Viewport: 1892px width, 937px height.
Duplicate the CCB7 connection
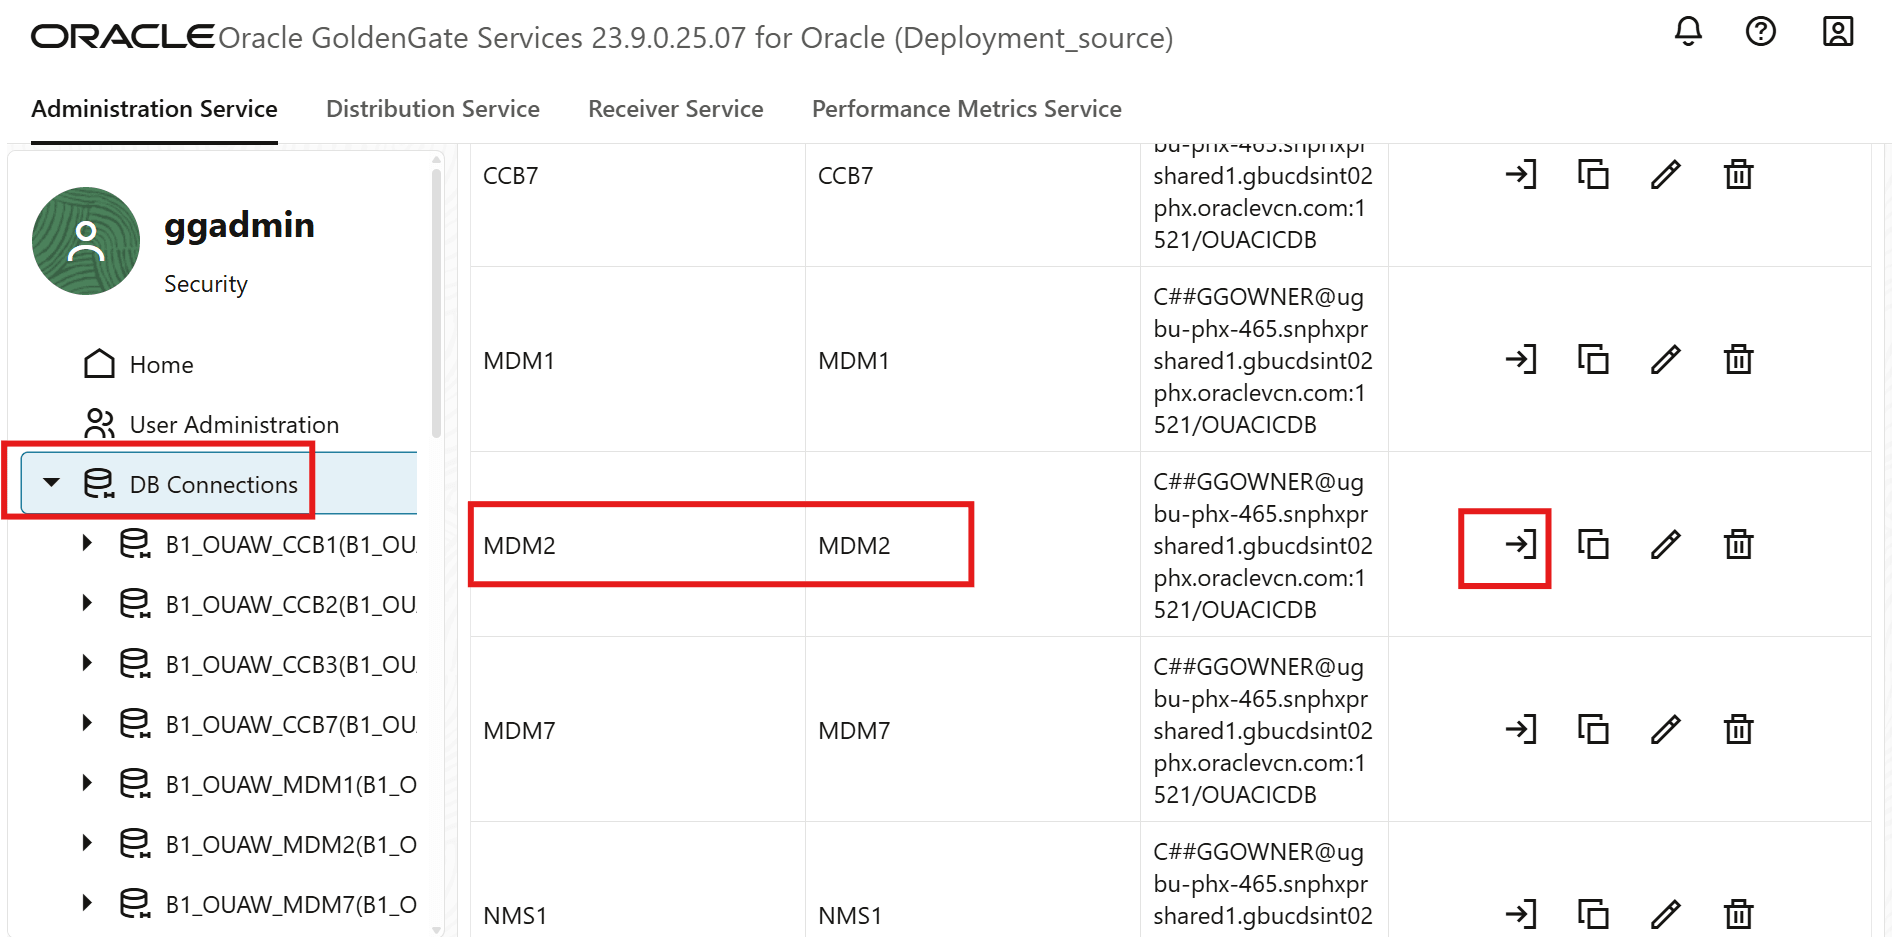coord(1593,174)
